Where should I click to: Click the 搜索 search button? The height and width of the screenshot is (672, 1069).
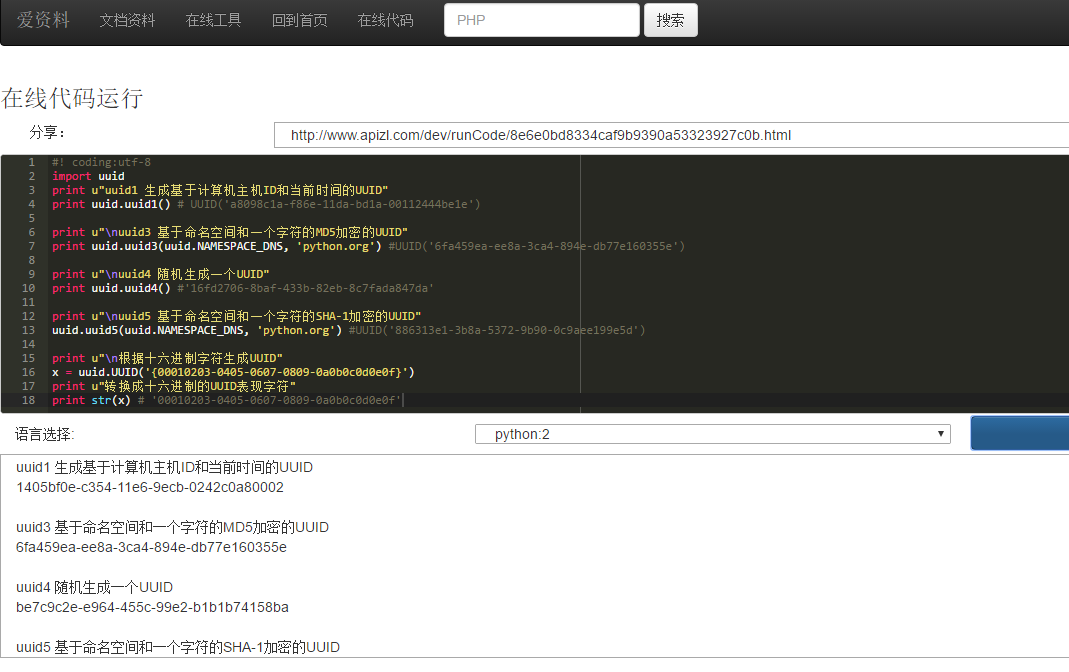click(x=670, y=20)
